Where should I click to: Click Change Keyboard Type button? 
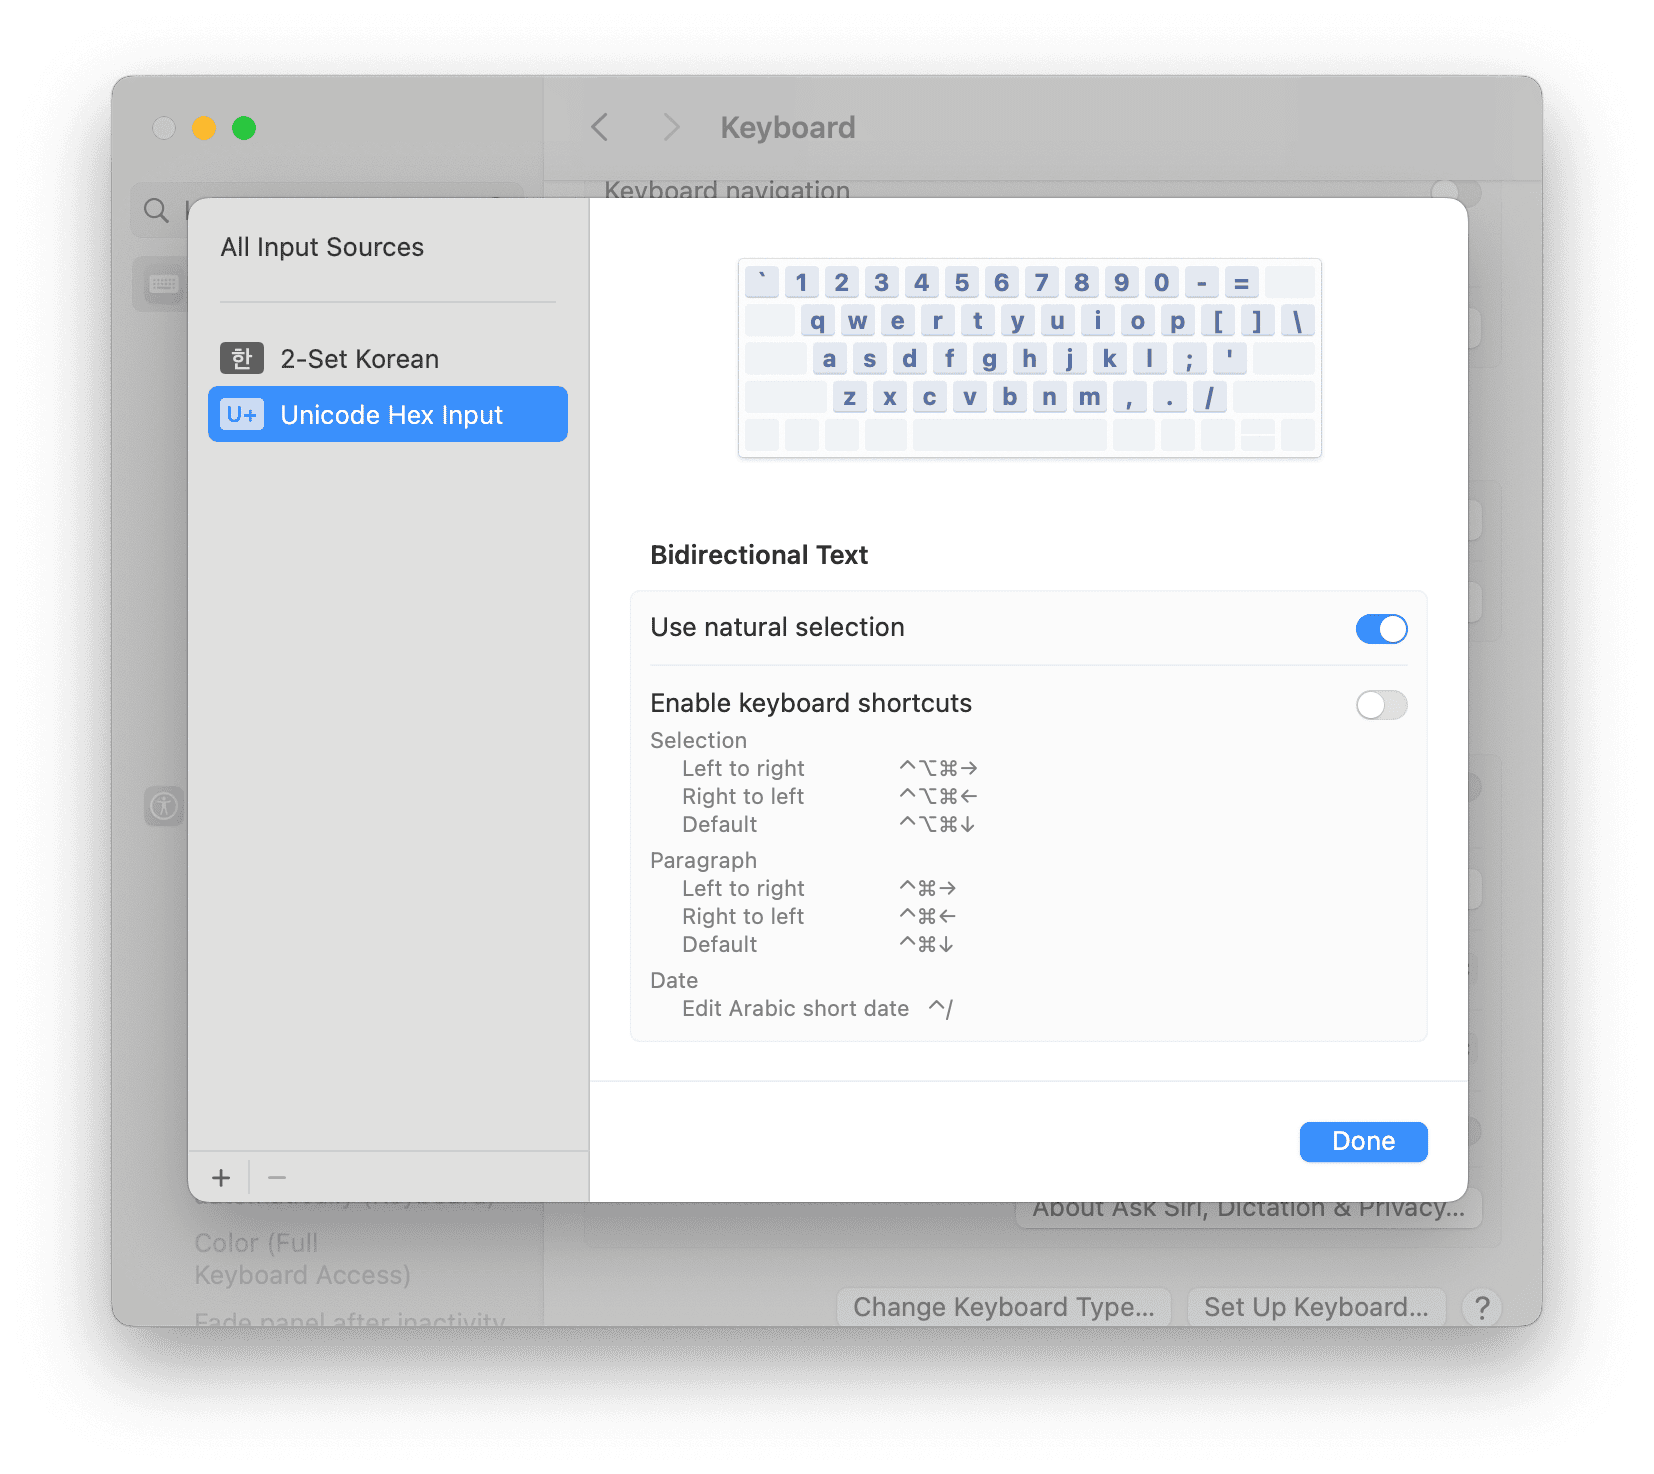pyautogui.click(x=1003, y=1307)
